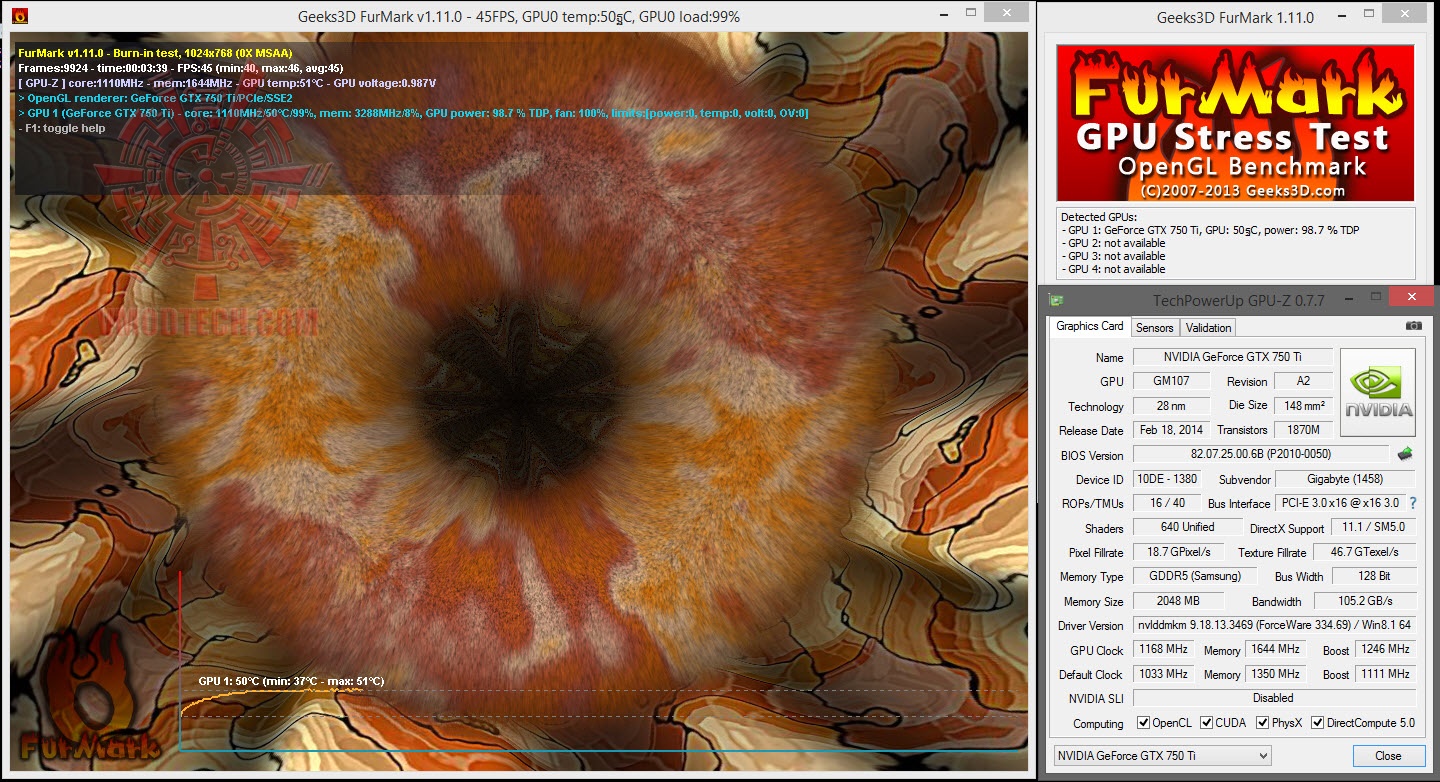The image size is (1440, 782).
Task: Click the GPU field showing GM107
Action: click(x=1171, y=381)
